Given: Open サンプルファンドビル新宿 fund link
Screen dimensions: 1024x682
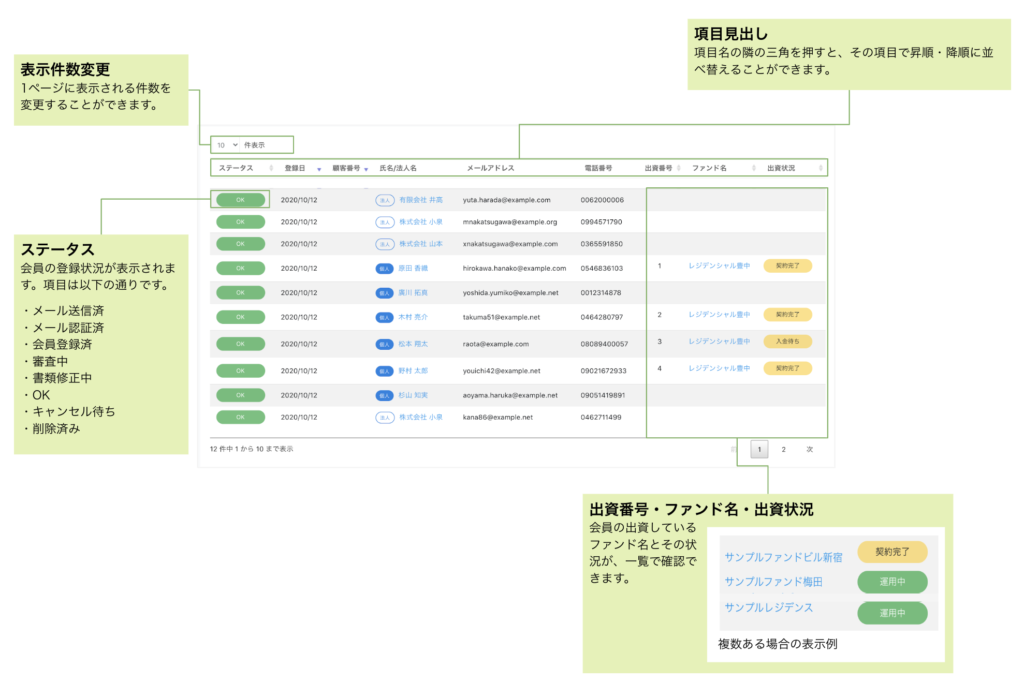Looking at the screenshot, I should [784, 555].
